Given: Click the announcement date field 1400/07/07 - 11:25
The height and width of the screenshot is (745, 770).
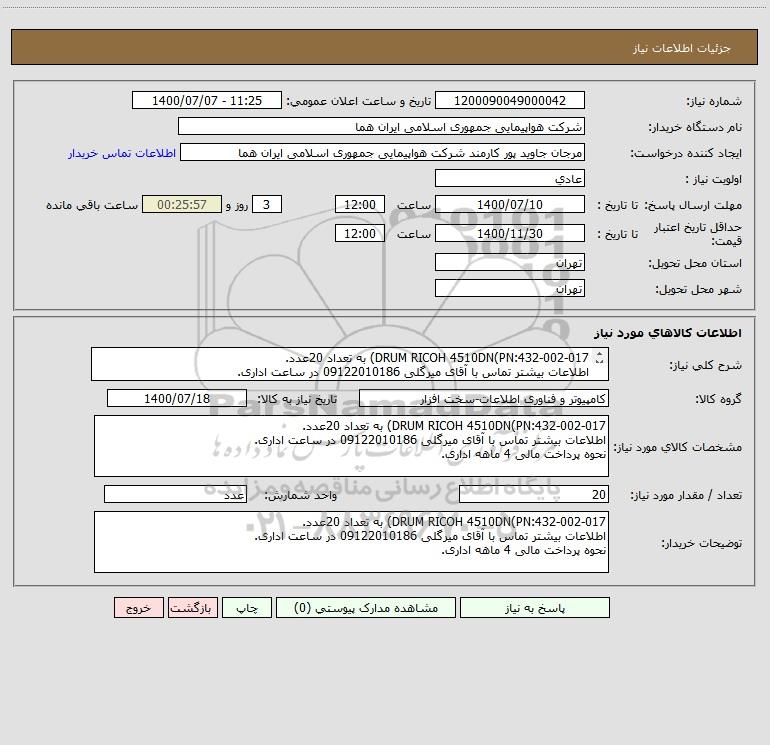Looking at the screenshot, I should tap(207, 100).
